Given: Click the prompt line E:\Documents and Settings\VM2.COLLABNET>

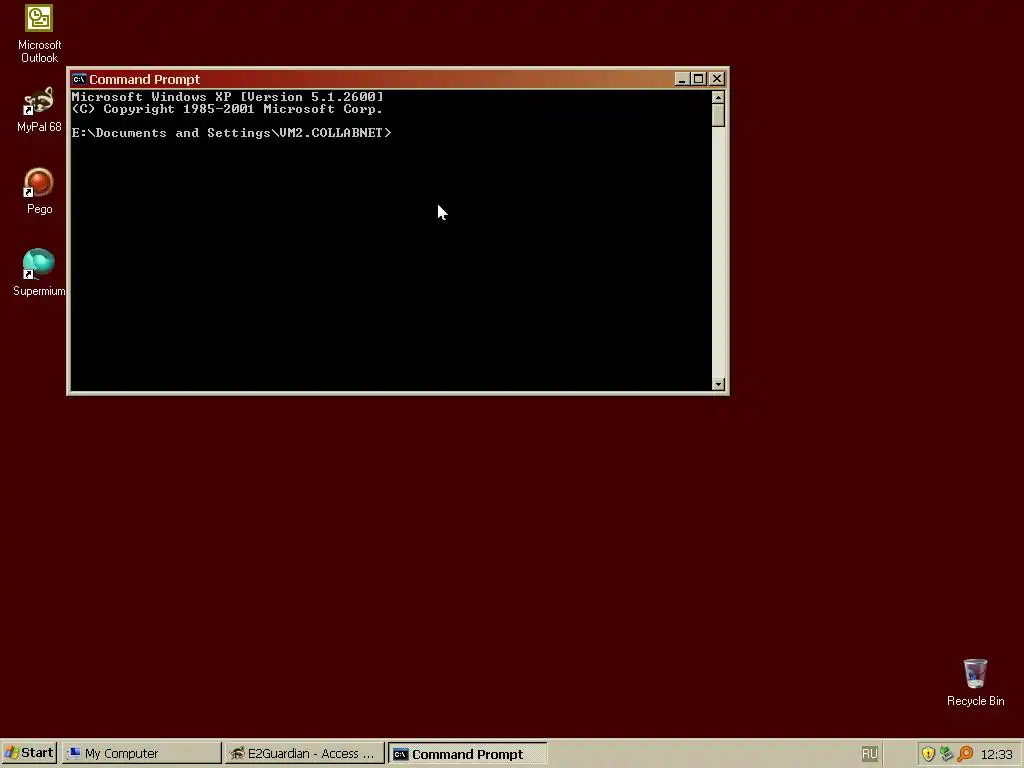Looking at the screenshot, I should pos(231,133).
